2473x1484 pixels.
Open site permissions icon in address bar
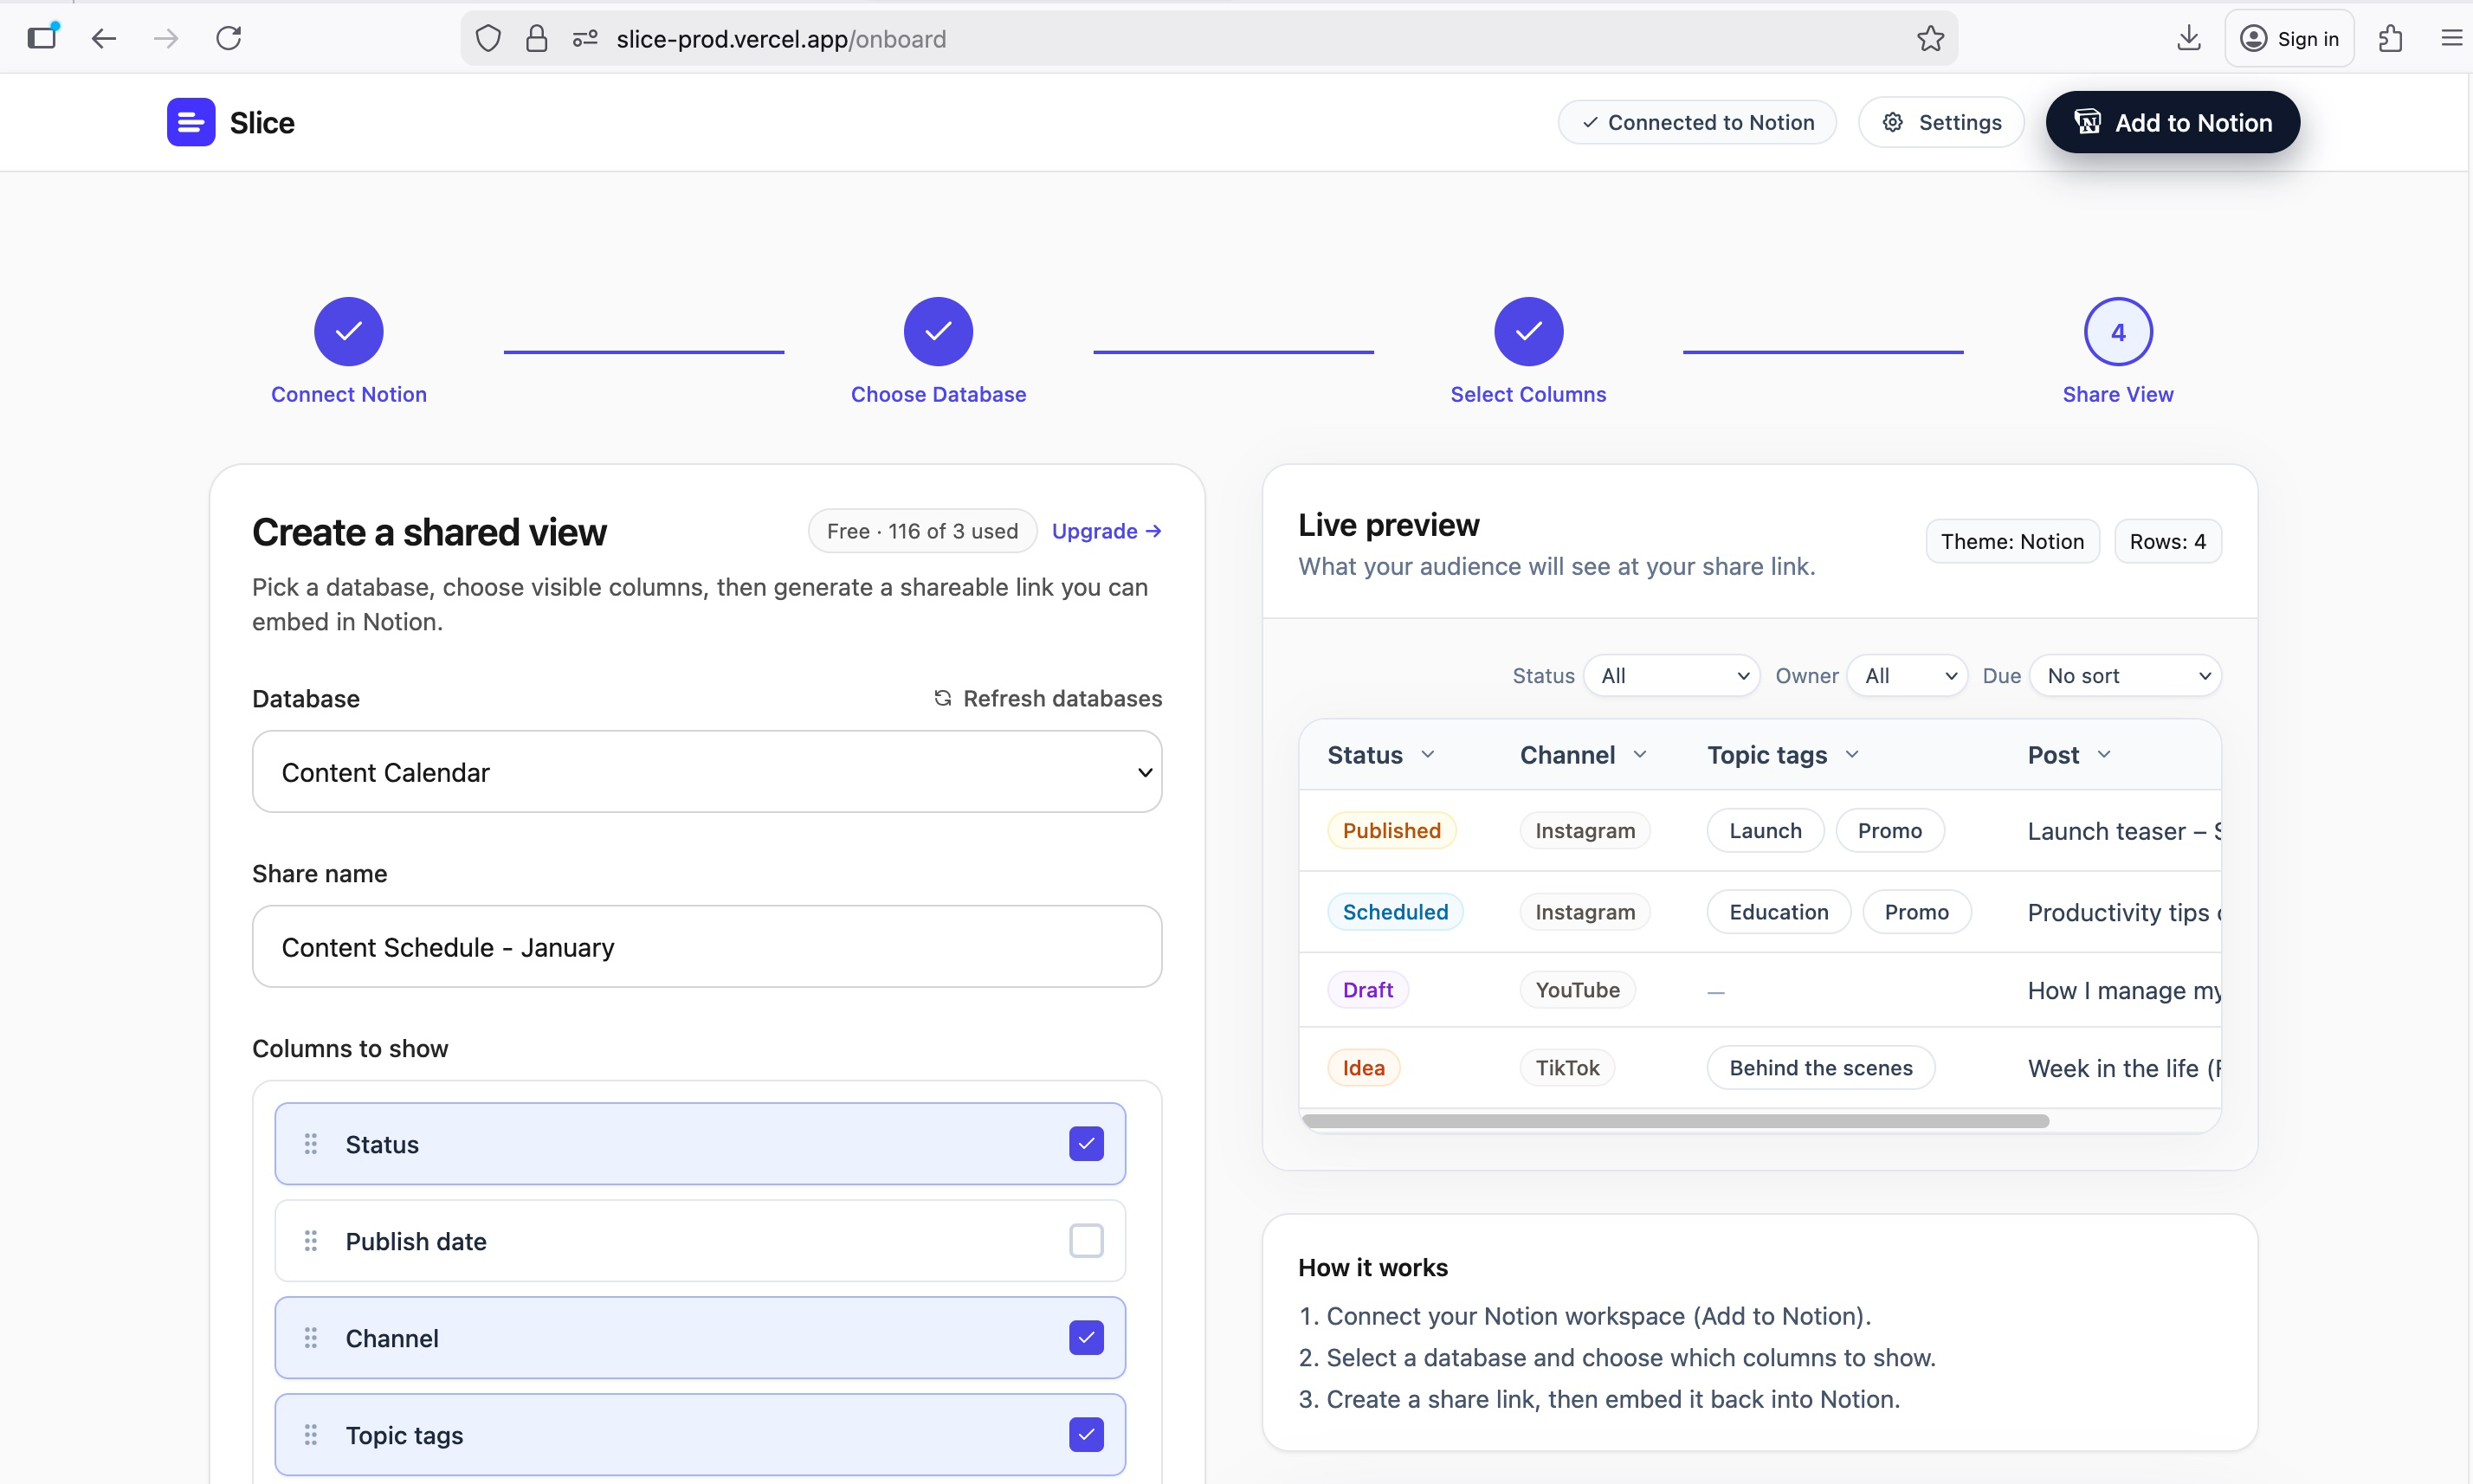coord(585,39)
